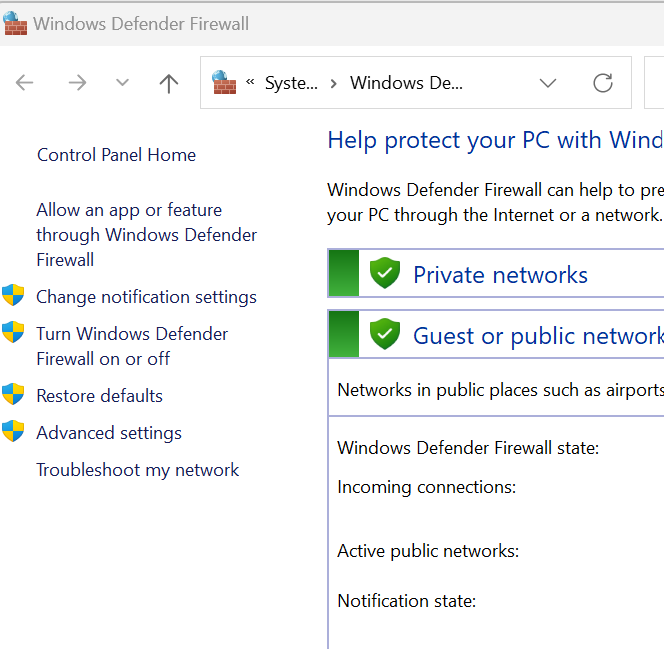Click 'Networks in public places' description text
664x649 pixels.
click(501, 390)
